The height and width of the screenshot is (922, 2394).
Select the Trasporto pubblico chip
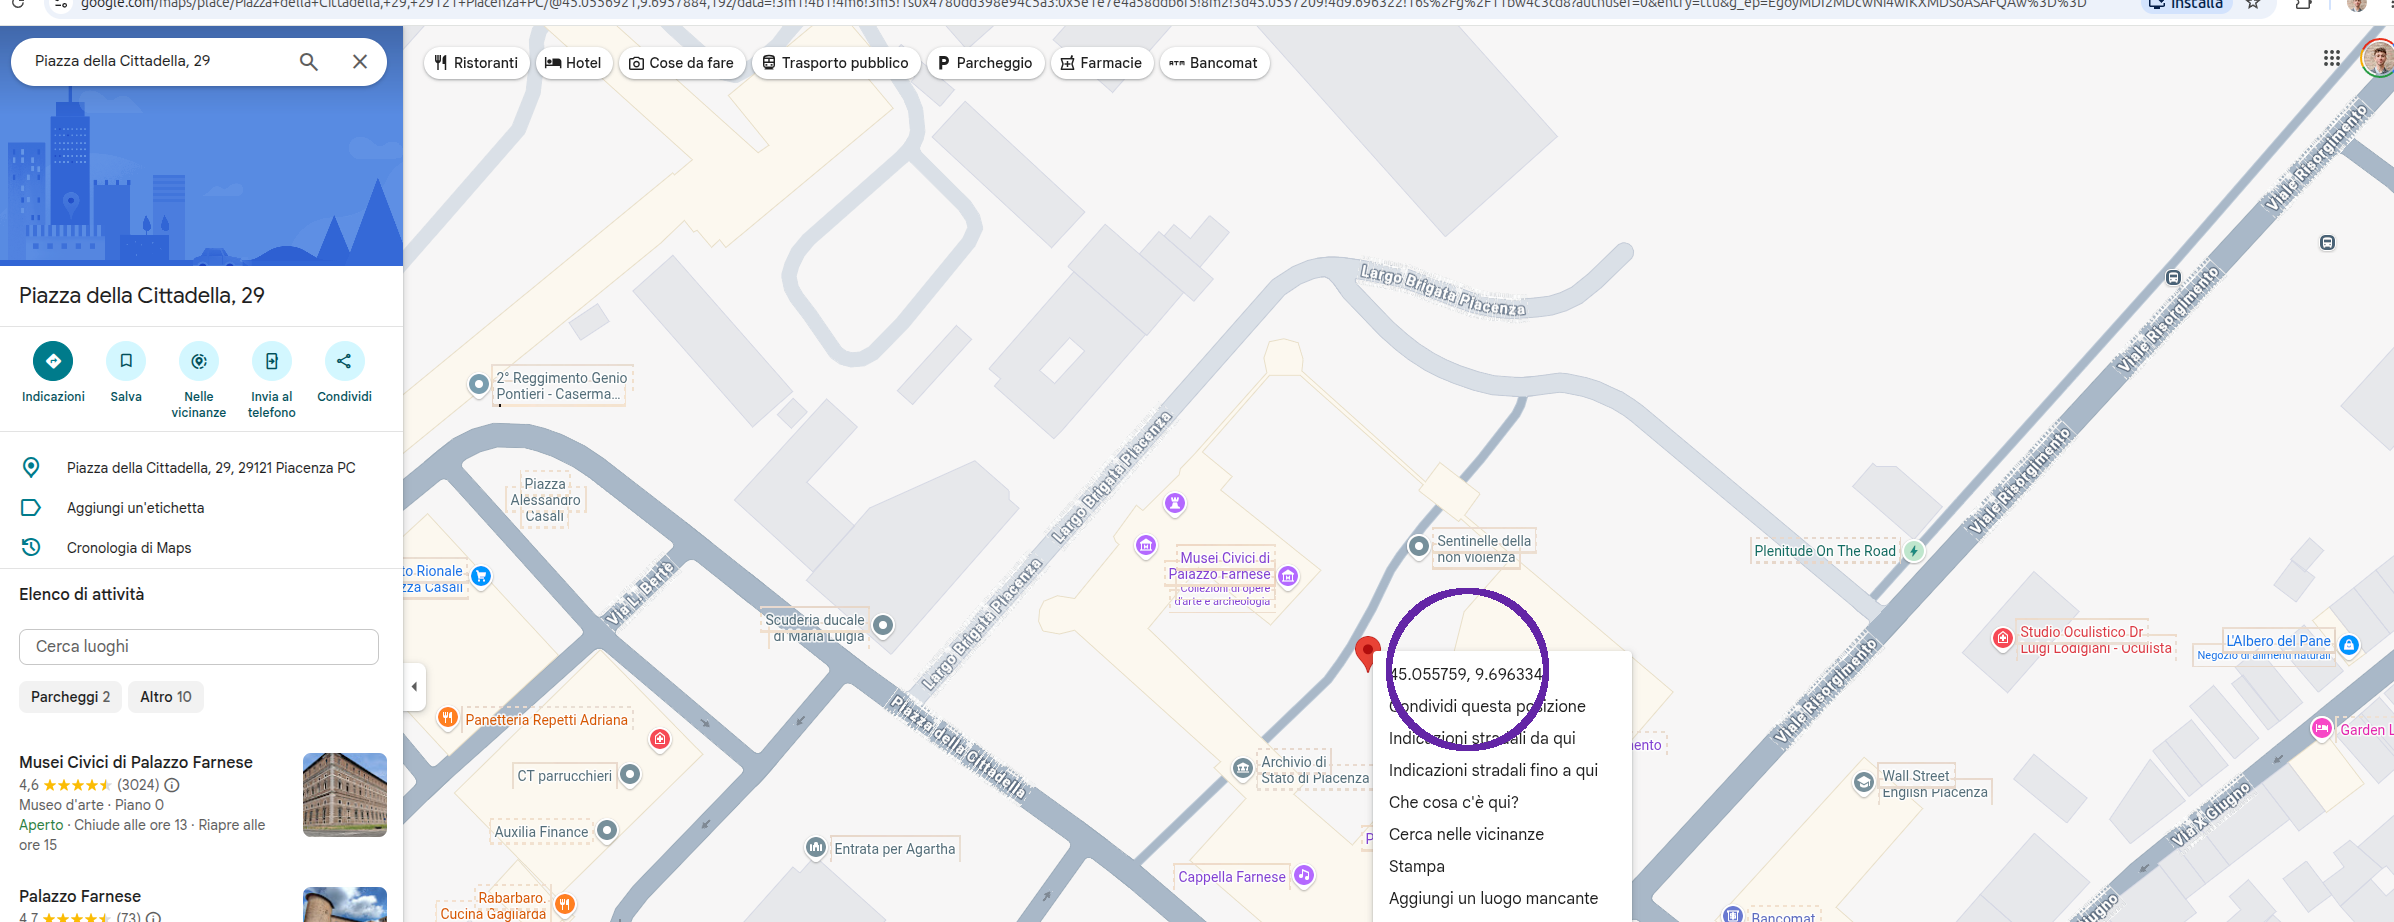[835, 63]
